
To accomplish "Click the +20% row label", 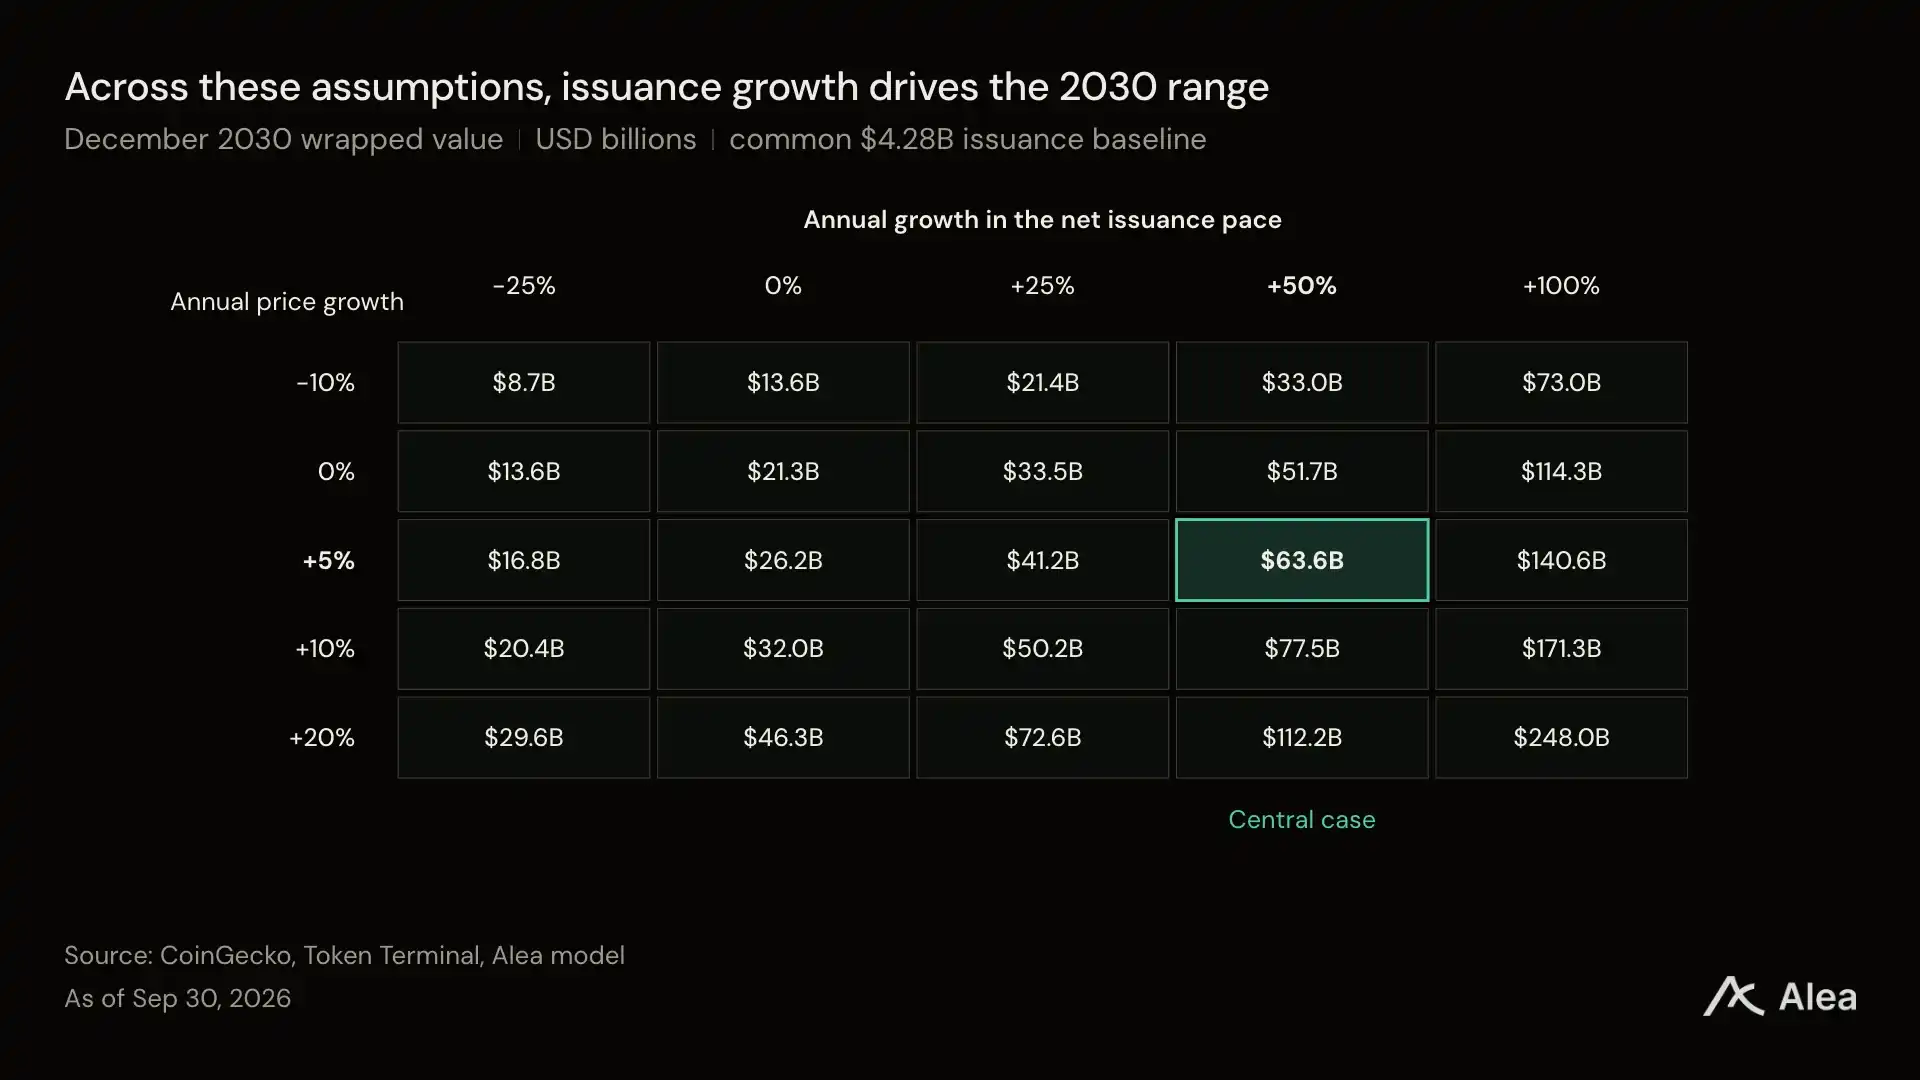I will click(321, 738).
